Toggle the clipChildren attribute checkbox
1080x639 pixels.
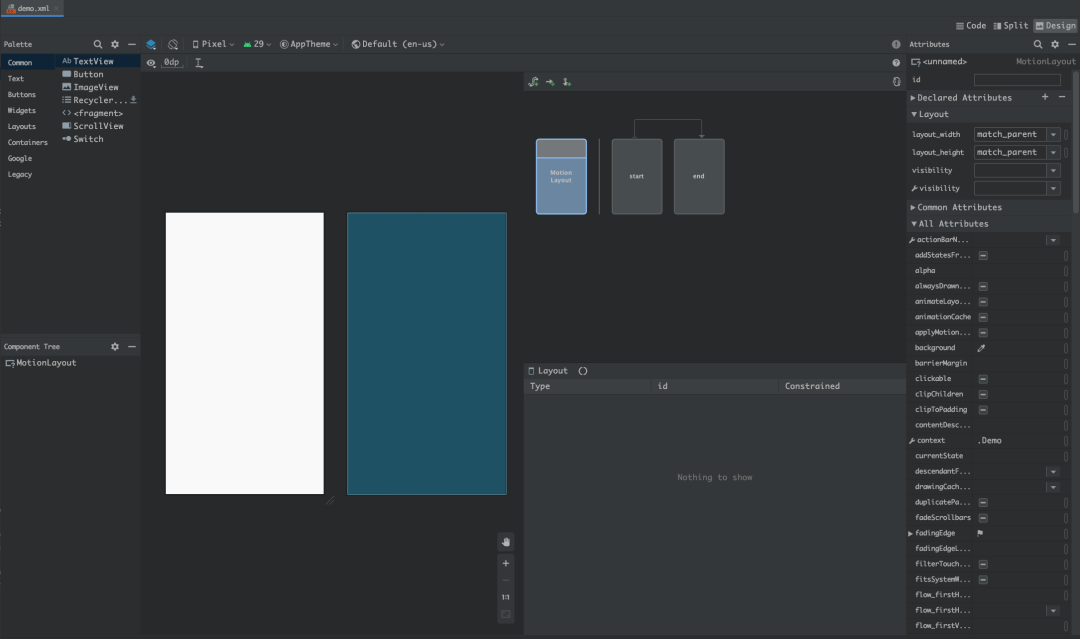pos(983,394)
